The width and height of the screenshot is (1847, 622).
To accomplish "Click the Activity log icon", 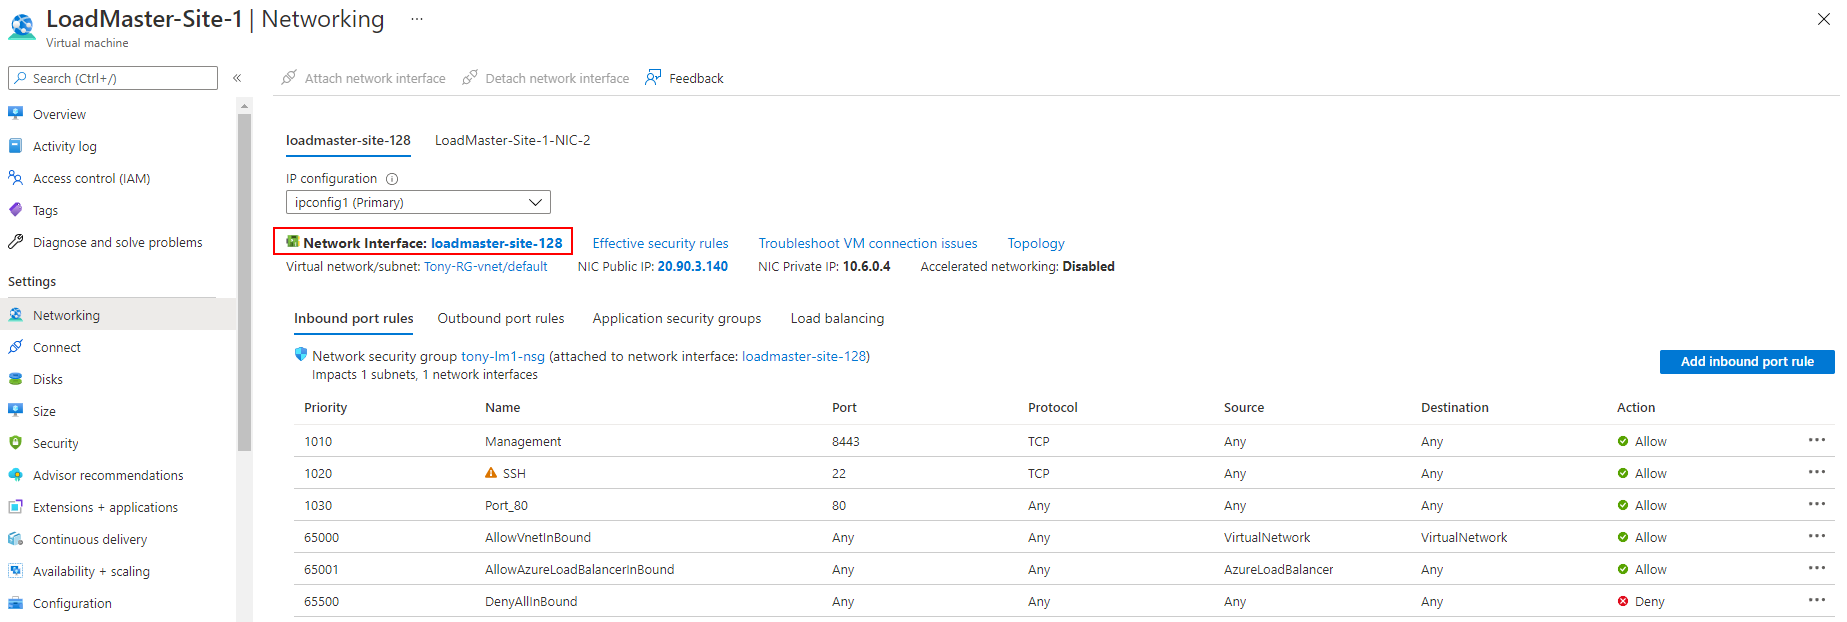I will 16,146.
